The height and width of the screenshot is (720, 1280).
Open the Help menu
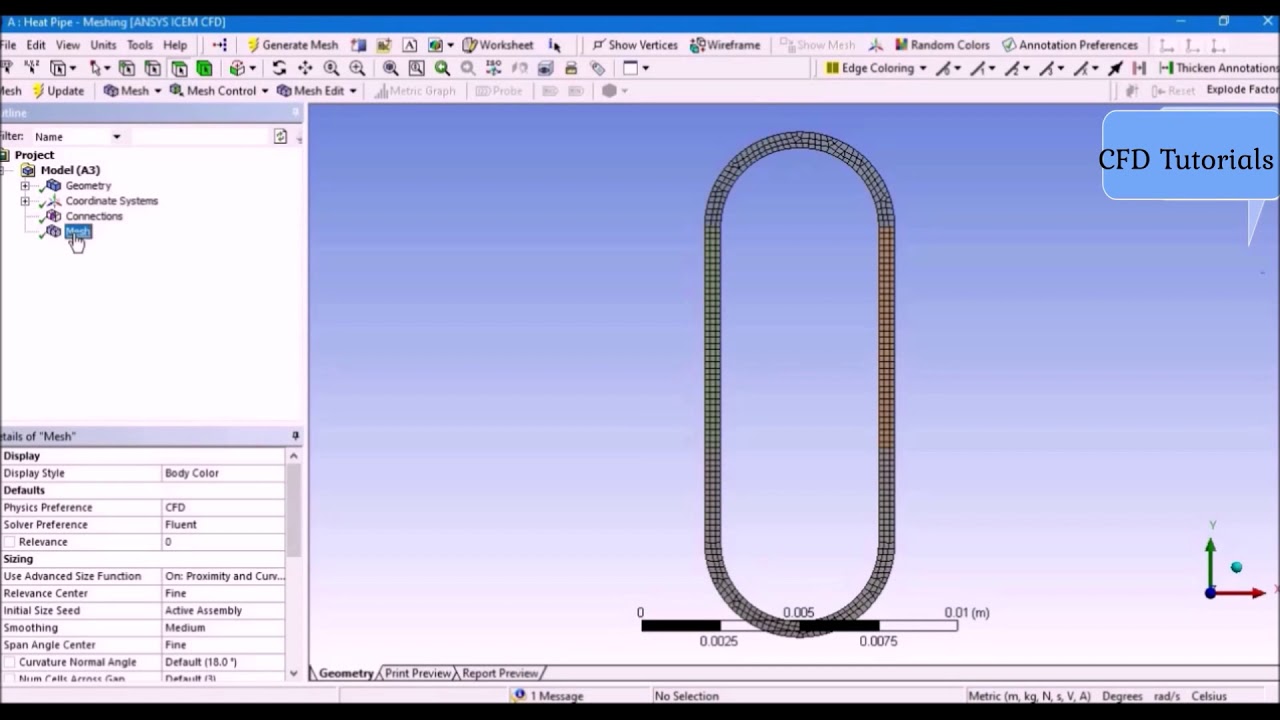(x=175, y=45)
